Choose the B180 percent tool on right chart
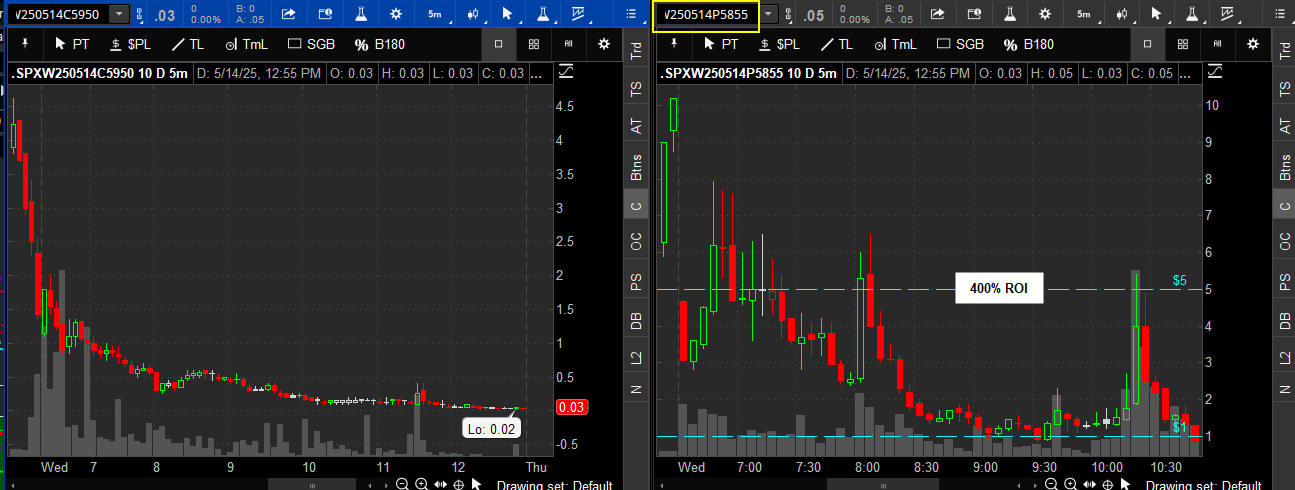Viewport: 1295px width, 490px height. pyautogui.click(x=1028, y=44)
